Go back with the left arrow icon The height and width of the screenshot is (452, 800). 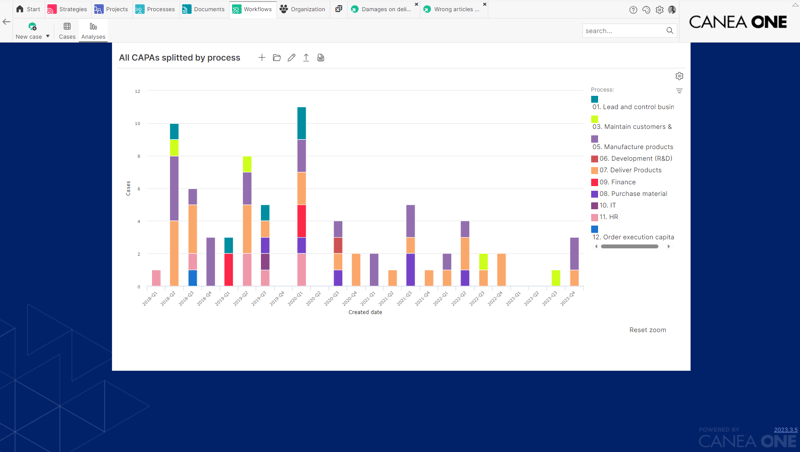click(x=6, y=21)
